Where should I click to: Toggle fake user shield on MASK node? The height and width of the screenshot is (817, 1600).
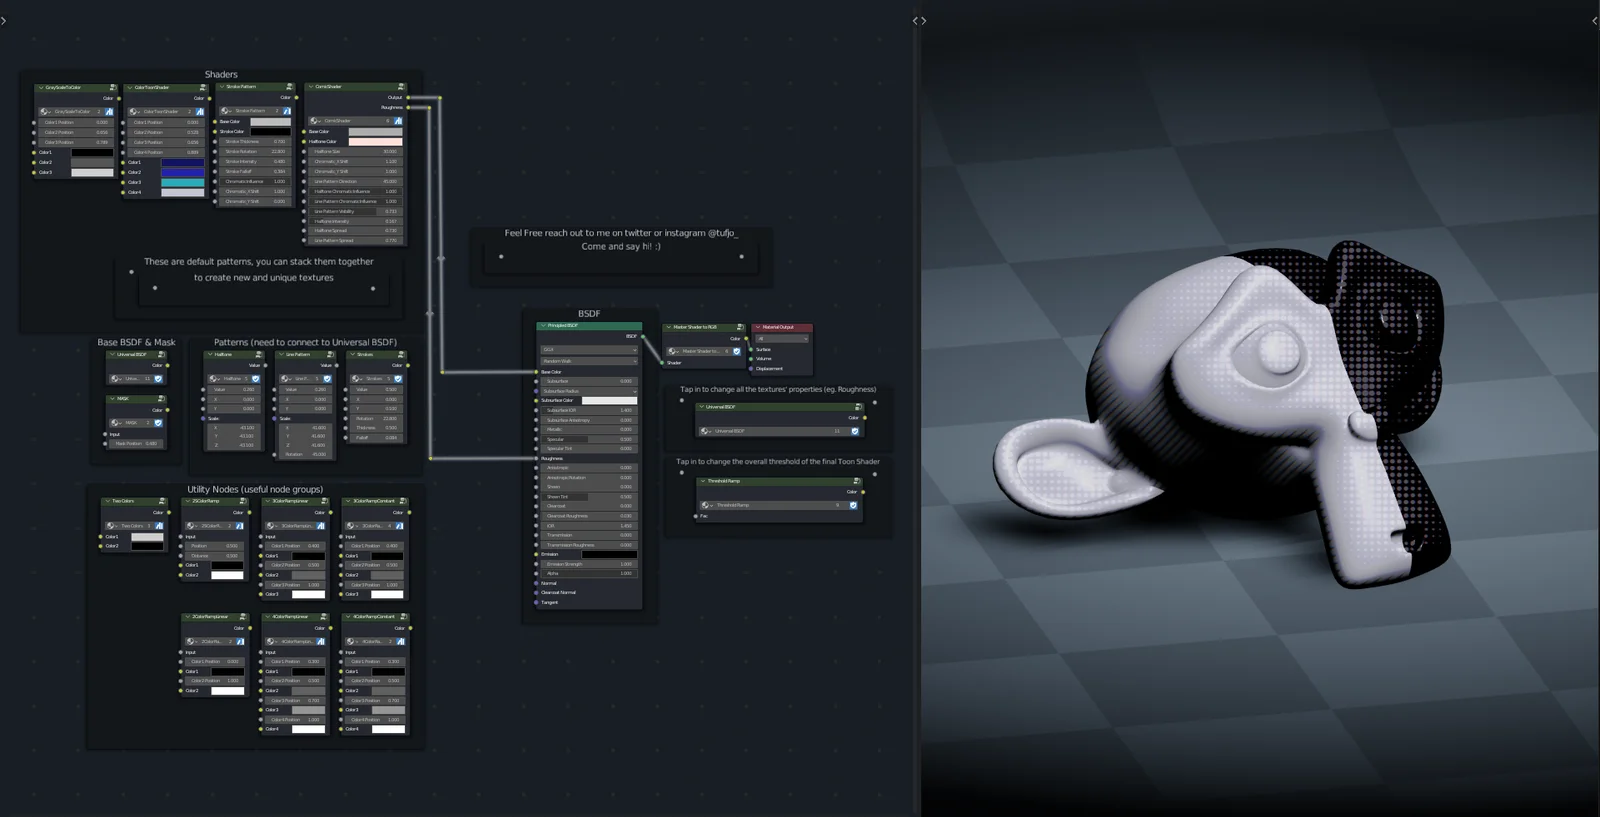[x=158, y=423]
